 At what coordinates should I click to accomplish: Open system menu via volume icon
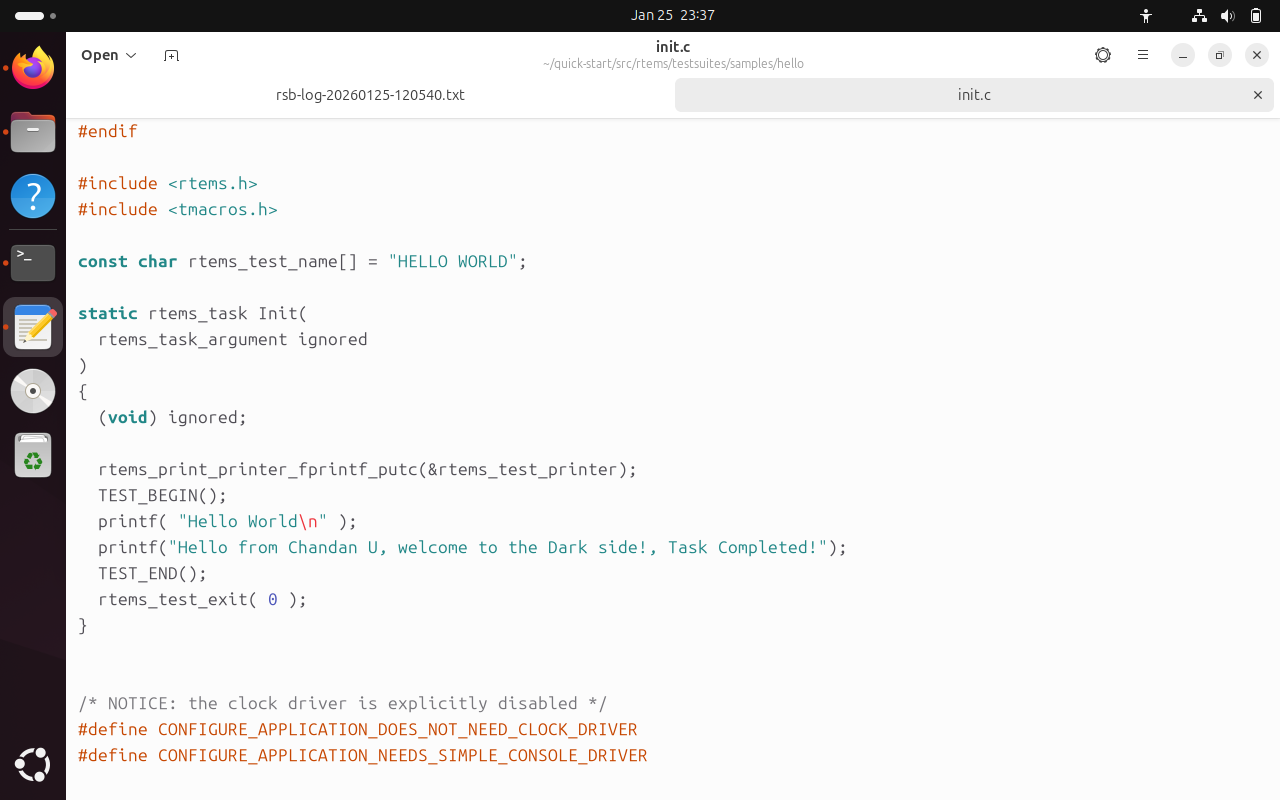click(x=1228, y=16)
